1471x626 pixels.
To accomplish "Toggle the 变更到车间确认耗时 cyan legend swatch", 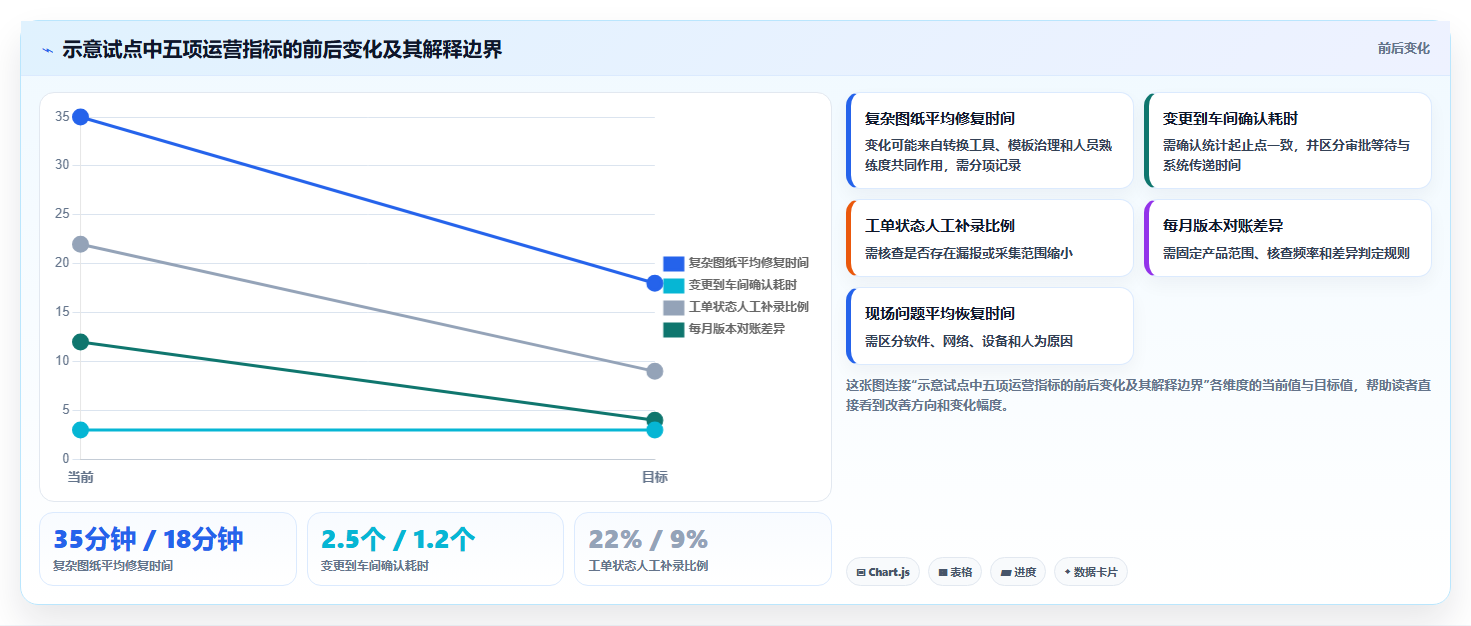I will tap(673, 285).
